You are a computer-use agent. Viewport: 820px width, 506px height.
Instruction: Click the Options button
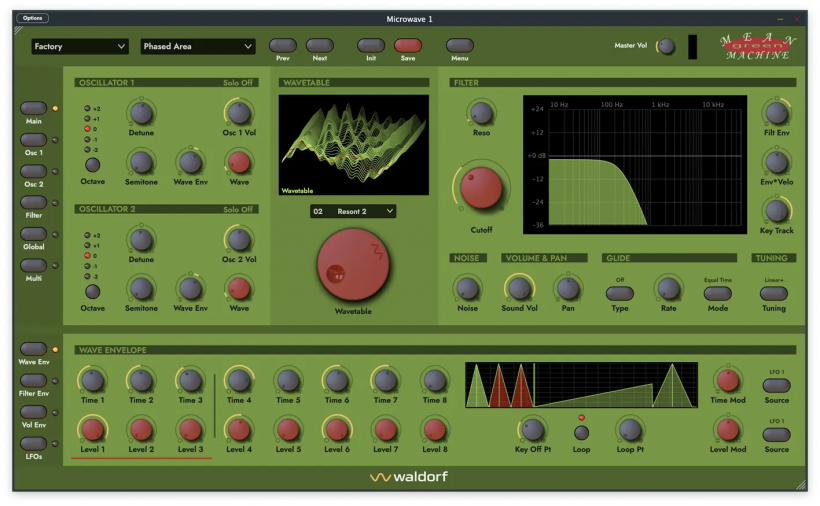[x=32, y=18]
